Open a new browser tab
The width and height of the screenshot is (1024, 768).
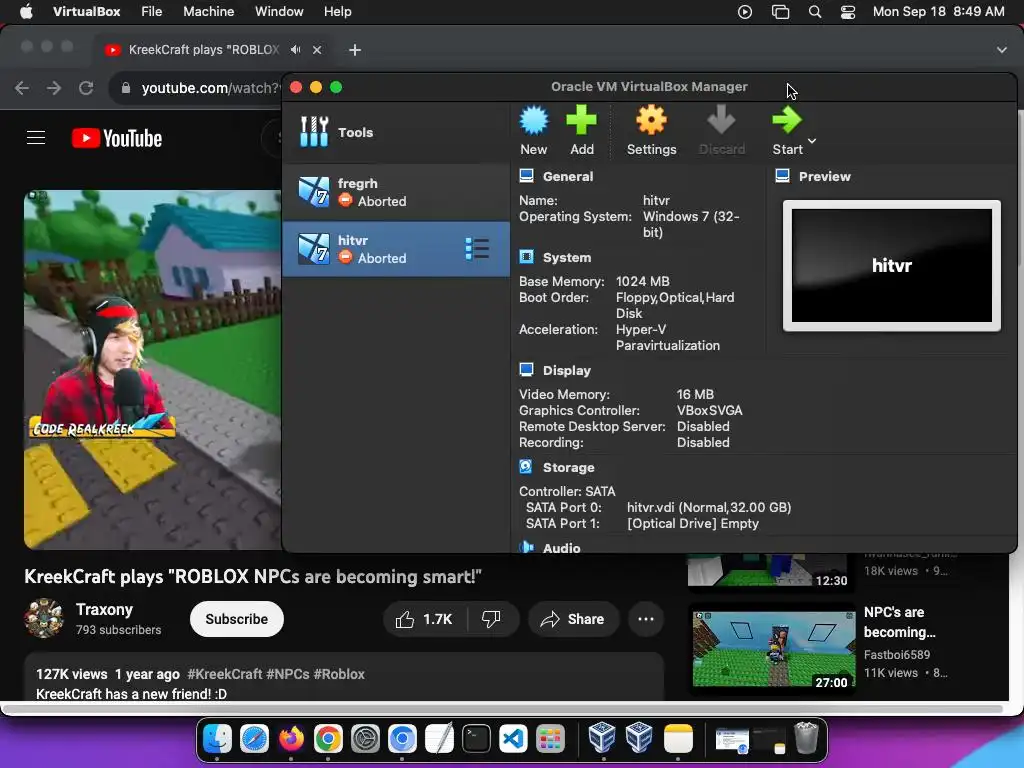355,50
